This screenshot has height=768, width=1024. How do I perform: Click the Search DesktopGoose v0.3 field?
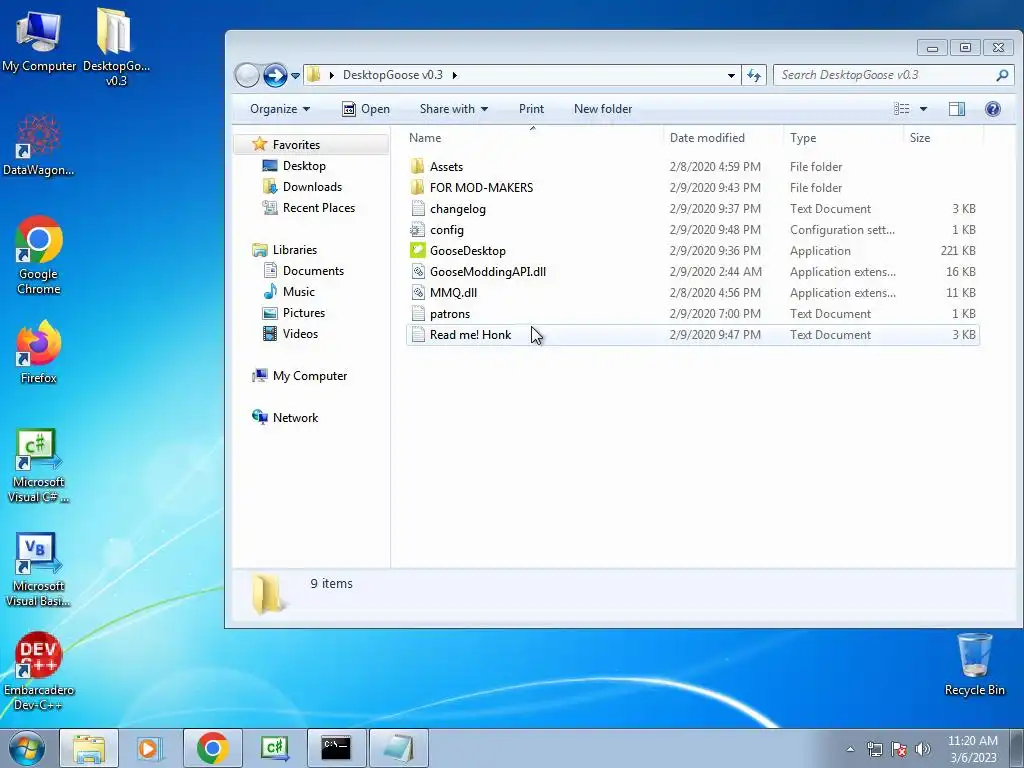coord(893,75)
